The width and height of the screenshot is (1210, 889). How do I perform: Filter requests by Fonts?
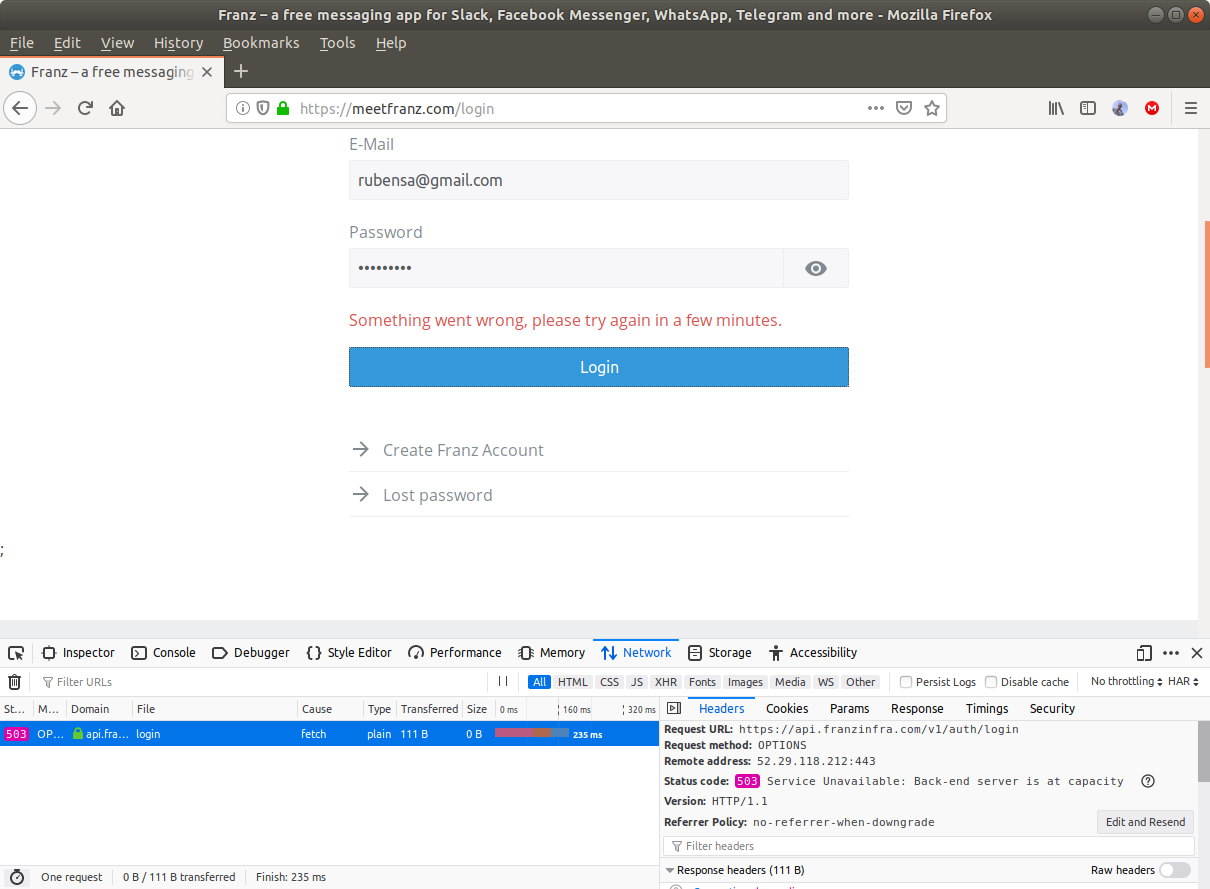click(703, 682)
